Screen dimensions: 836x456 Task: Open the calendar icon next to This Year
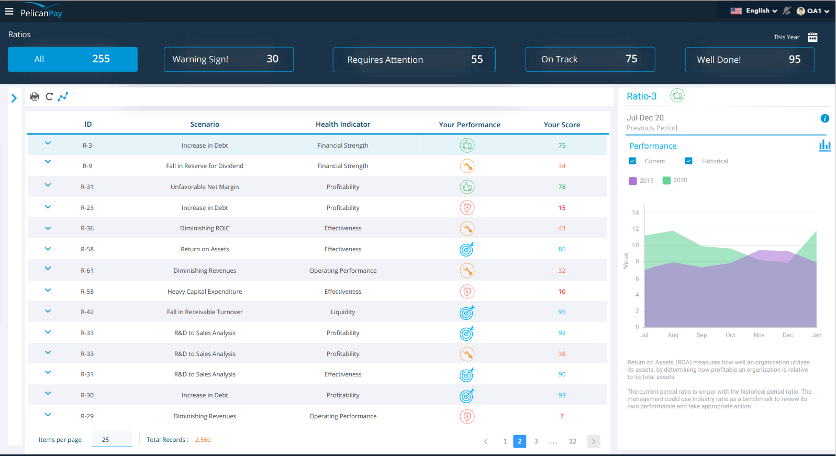point(813,37)
